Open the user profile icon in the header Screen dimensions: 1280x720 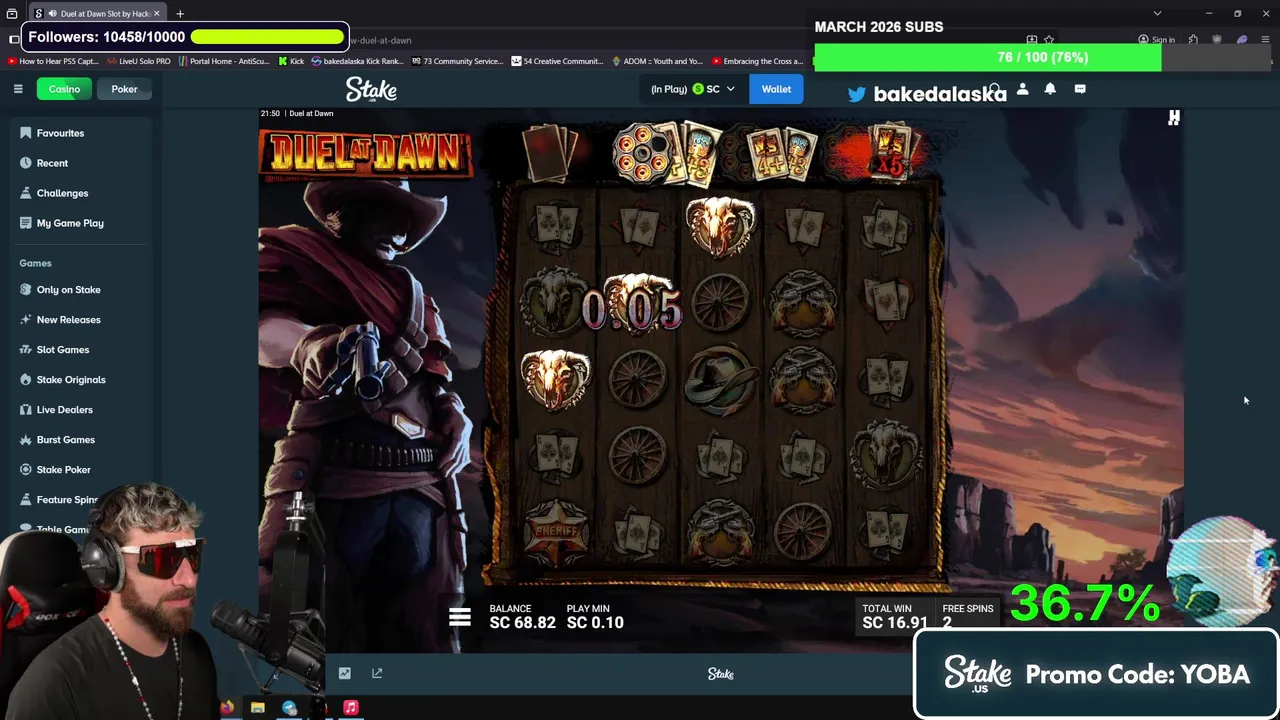click(x=1022, y=89)
